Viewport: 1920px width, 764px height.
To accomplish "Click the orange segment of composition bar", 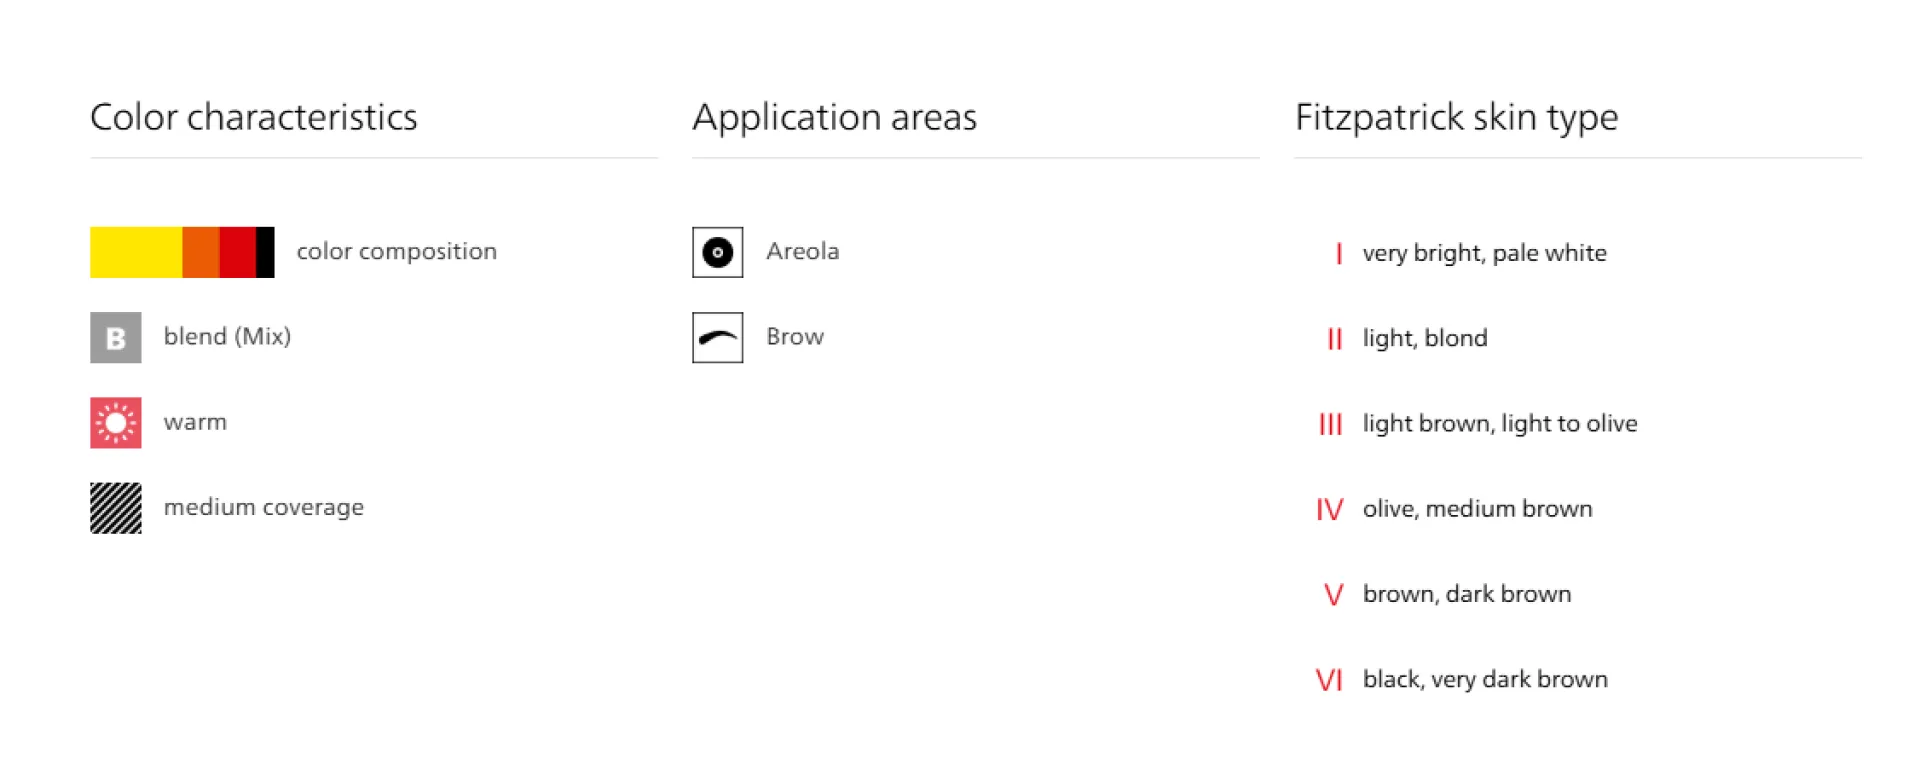I will click(x=201, y=252).
